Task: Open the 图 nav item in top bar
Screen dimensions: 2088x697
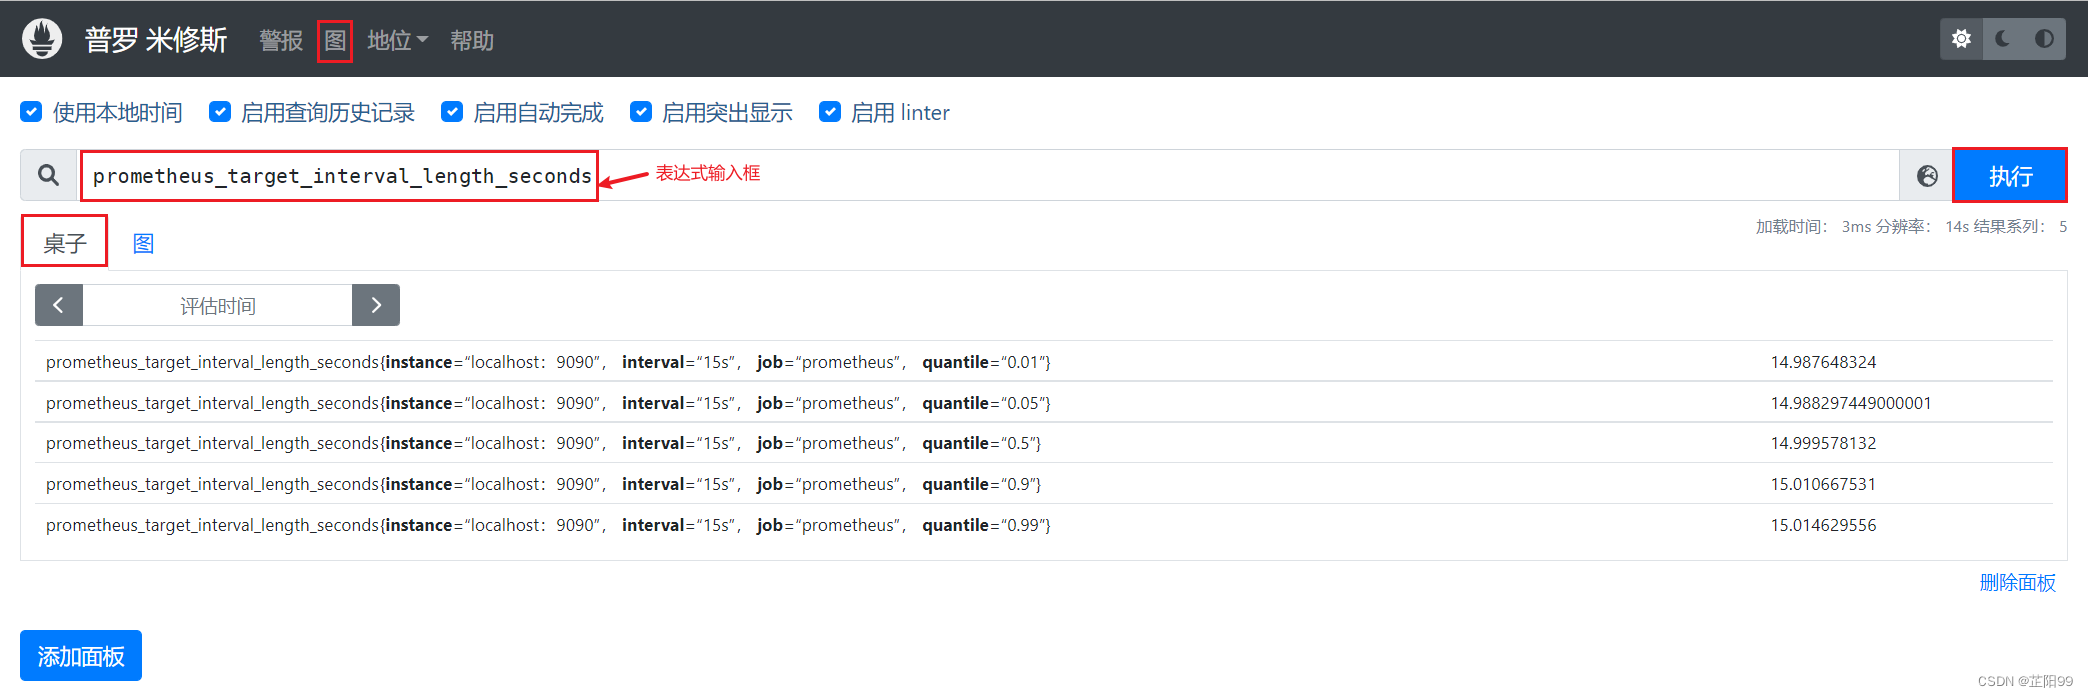Action: (335, 41)
